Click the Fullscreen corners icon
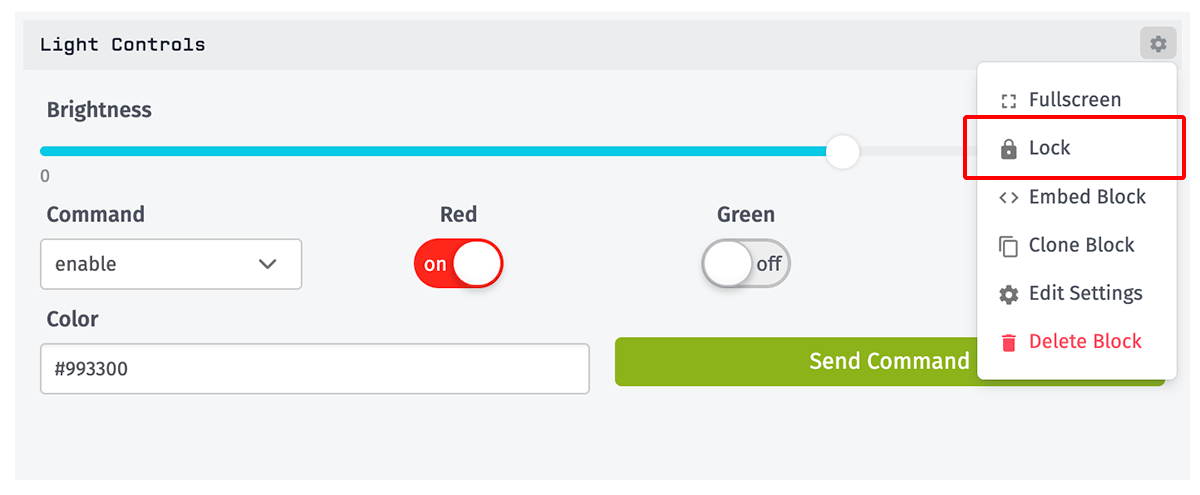 point(1009,101)
